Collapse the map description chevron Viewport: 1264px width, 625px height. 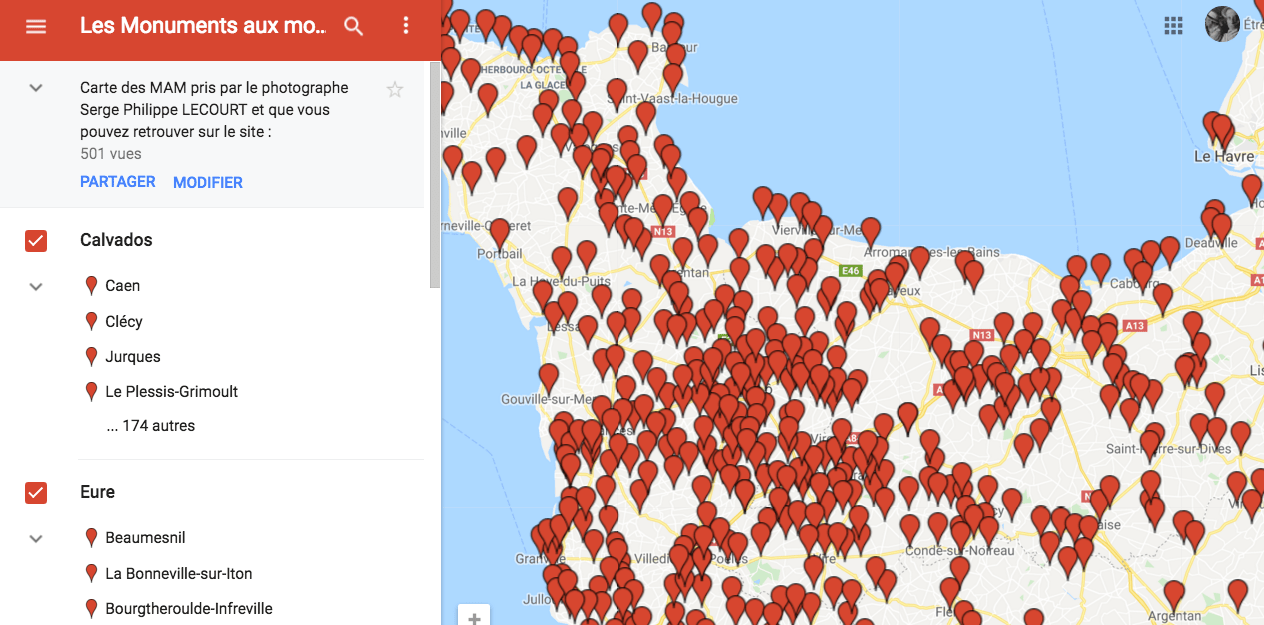point(36,88)
